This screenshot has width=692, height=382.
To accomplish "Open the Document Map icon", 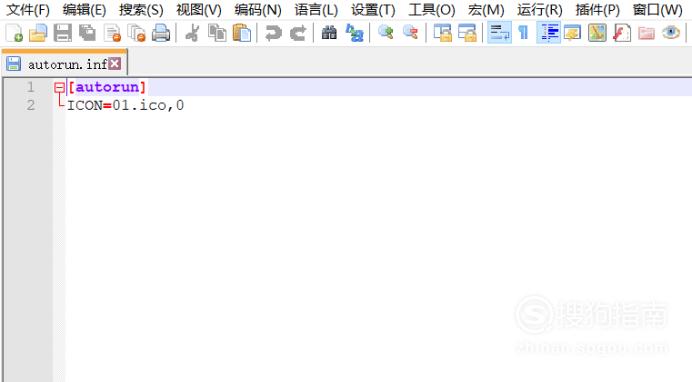I will click(x=597, y=33).
